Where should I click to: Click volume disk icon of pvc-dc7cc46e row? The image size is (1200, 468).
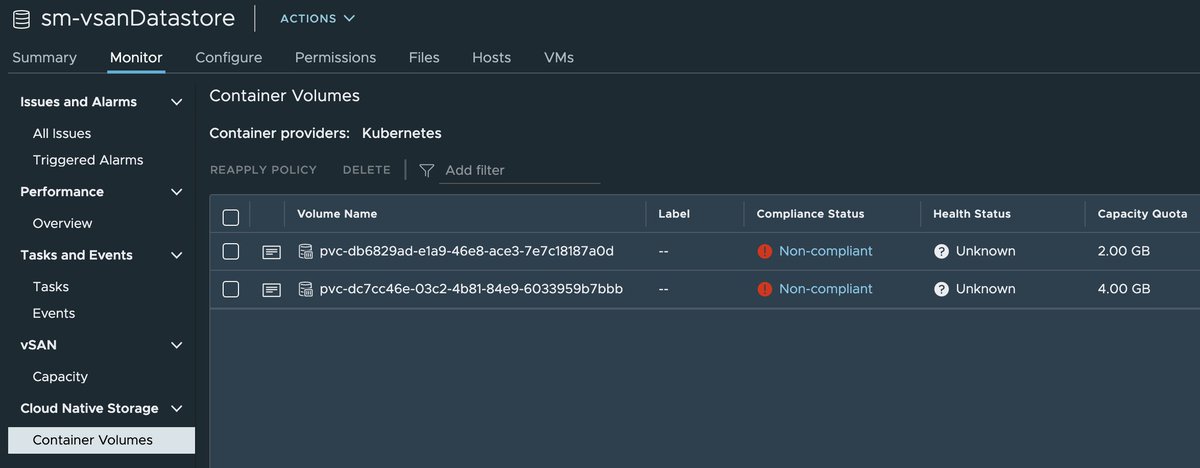pyautogui.click(x=306, y=289)
